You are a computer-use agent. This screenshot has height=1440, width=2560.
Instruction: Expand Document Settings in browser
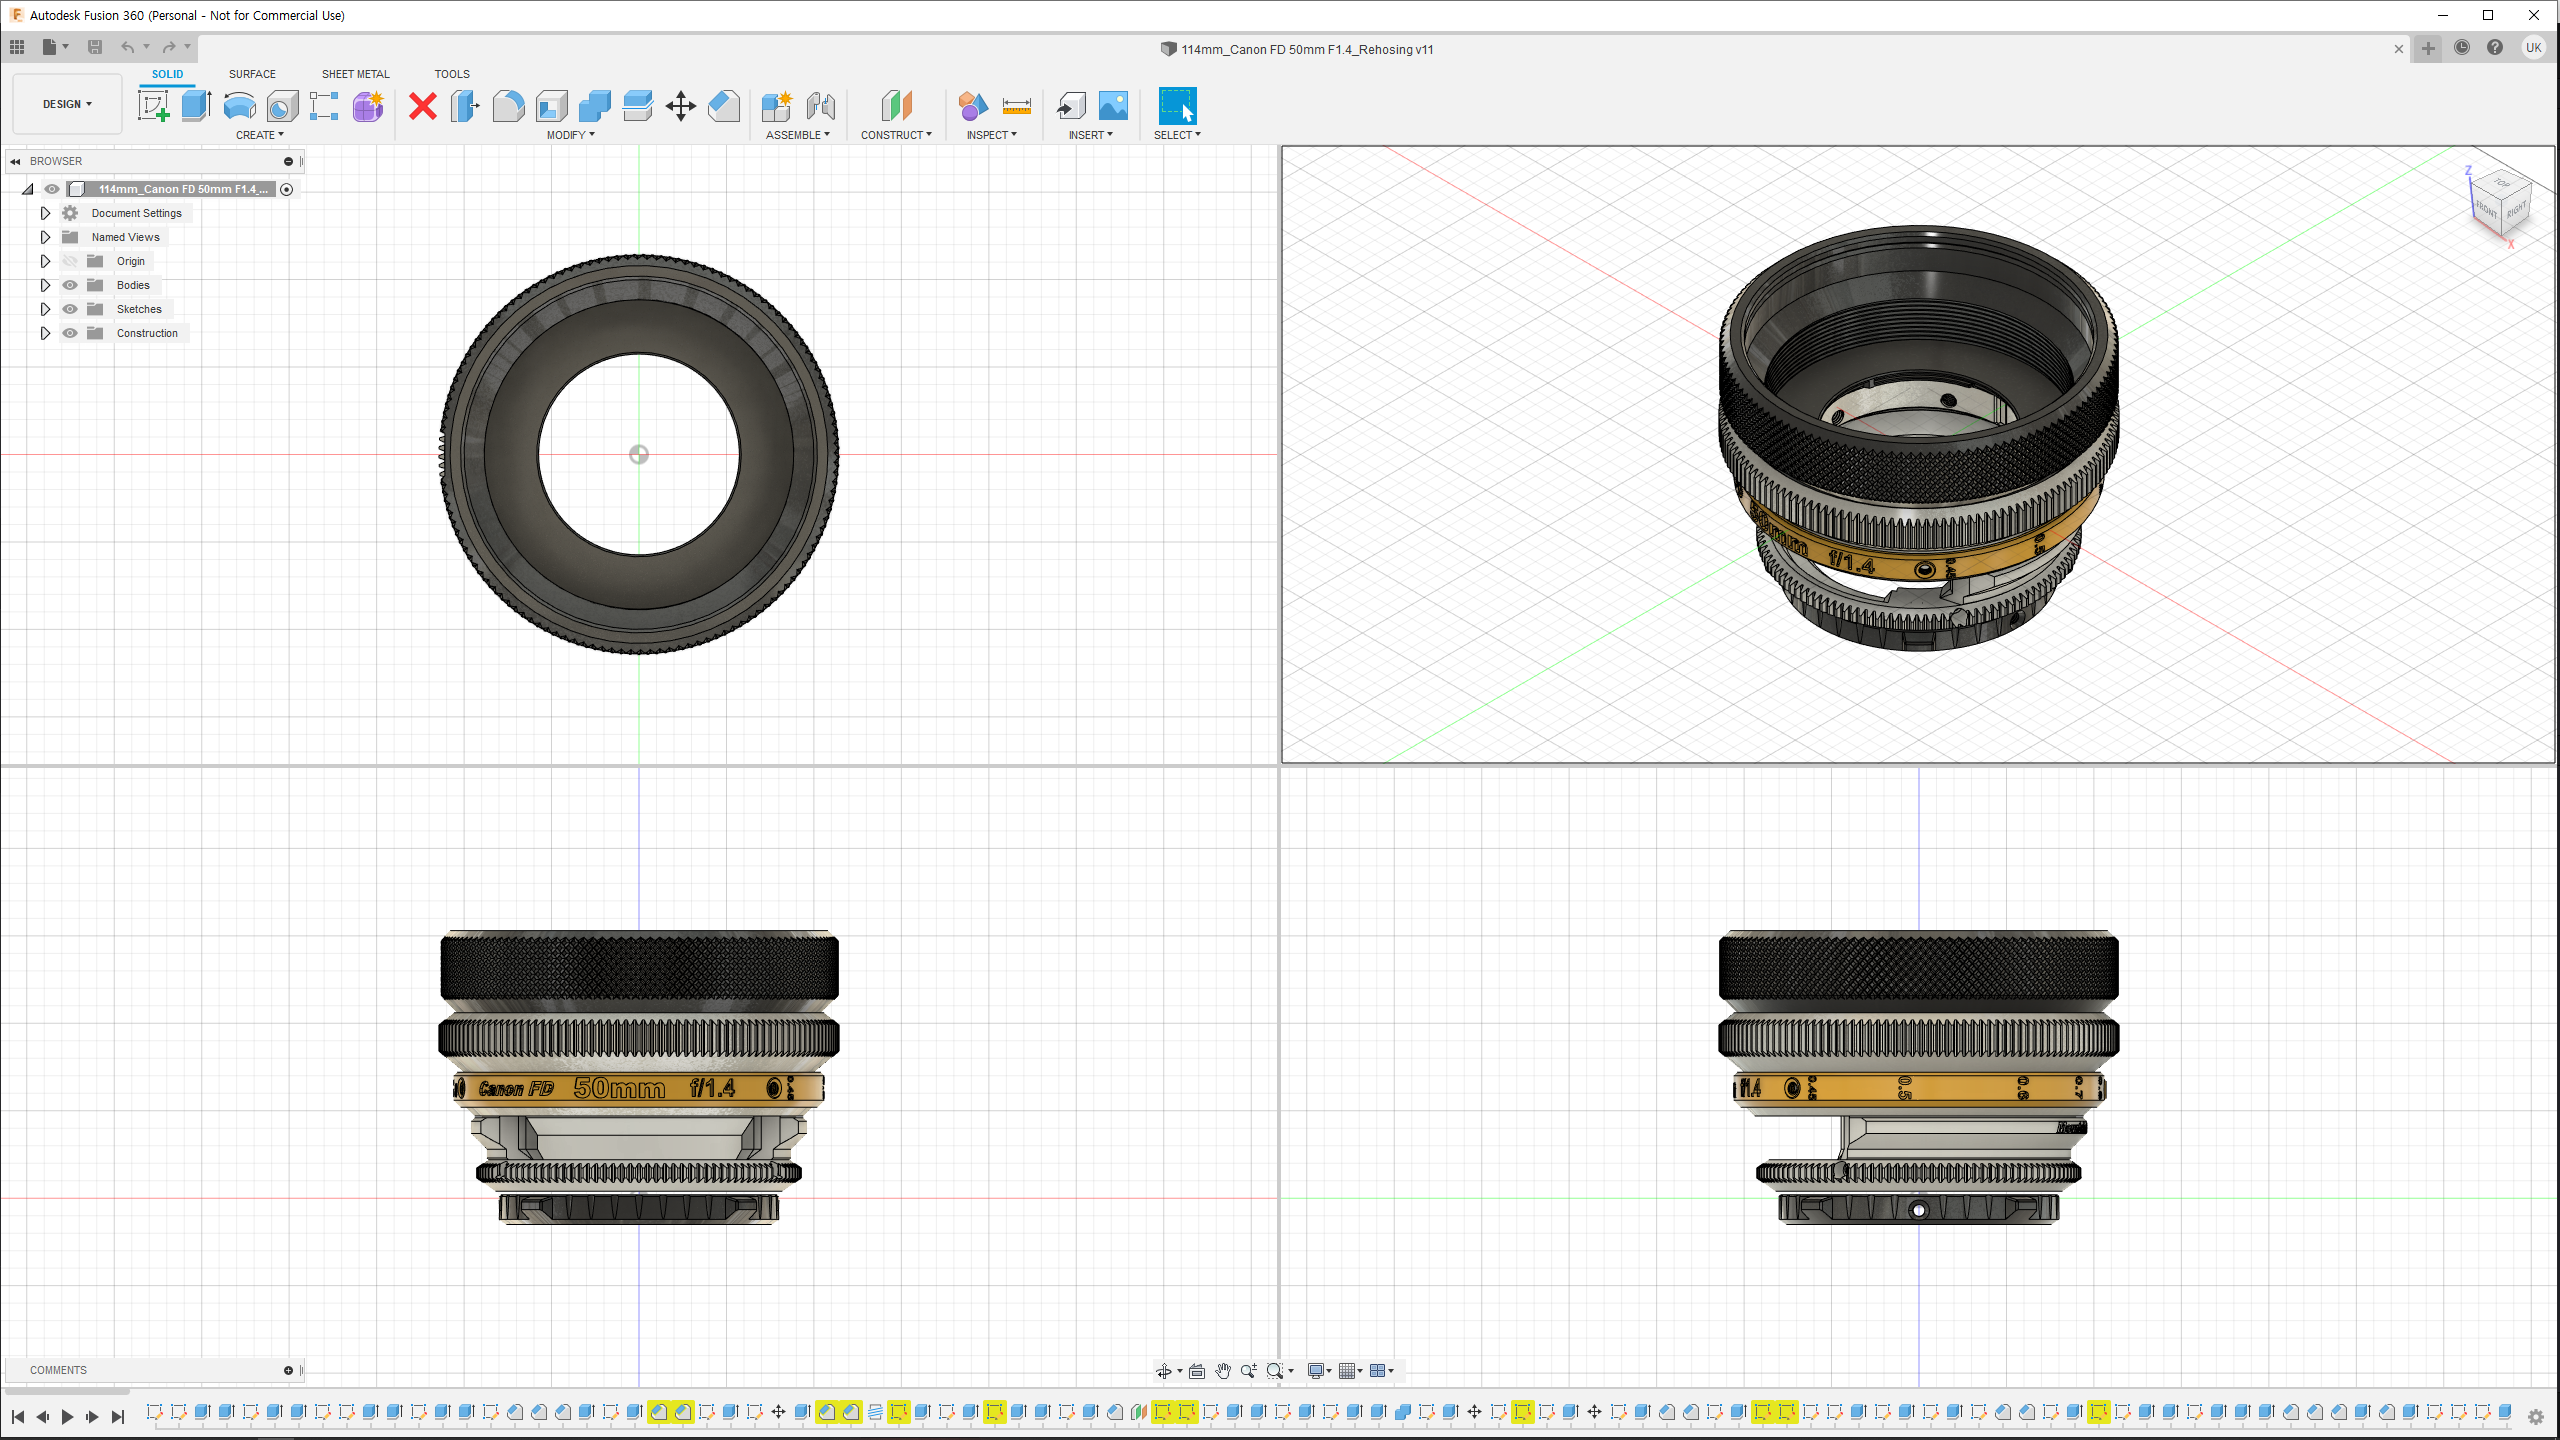[45, 213]
